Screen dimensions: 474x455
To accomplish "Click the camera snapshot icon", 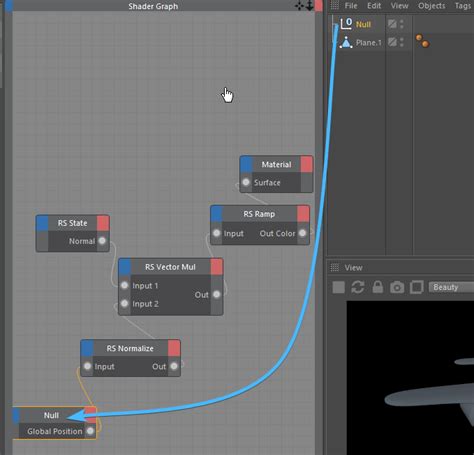I will [x=397, y=287].
